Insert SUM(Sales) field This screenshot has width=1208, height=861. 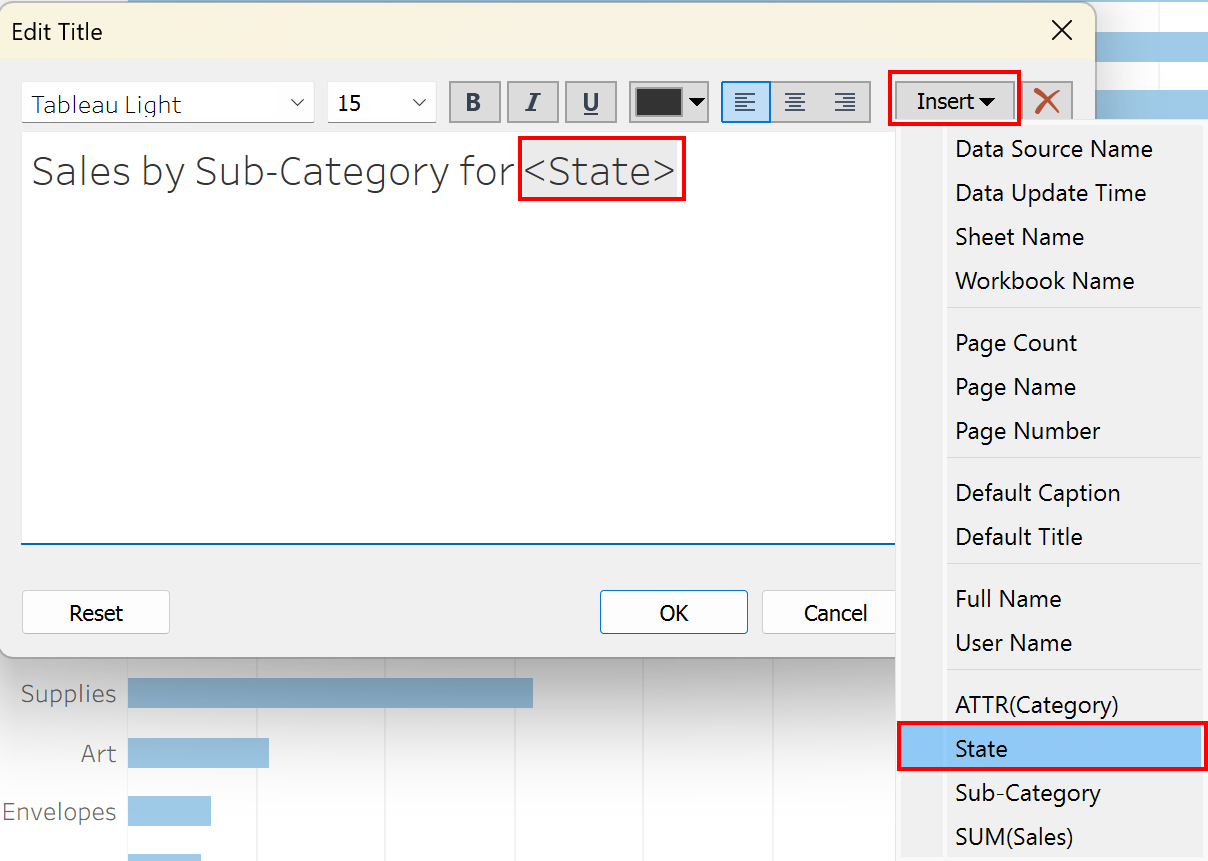coord(1014,837)
